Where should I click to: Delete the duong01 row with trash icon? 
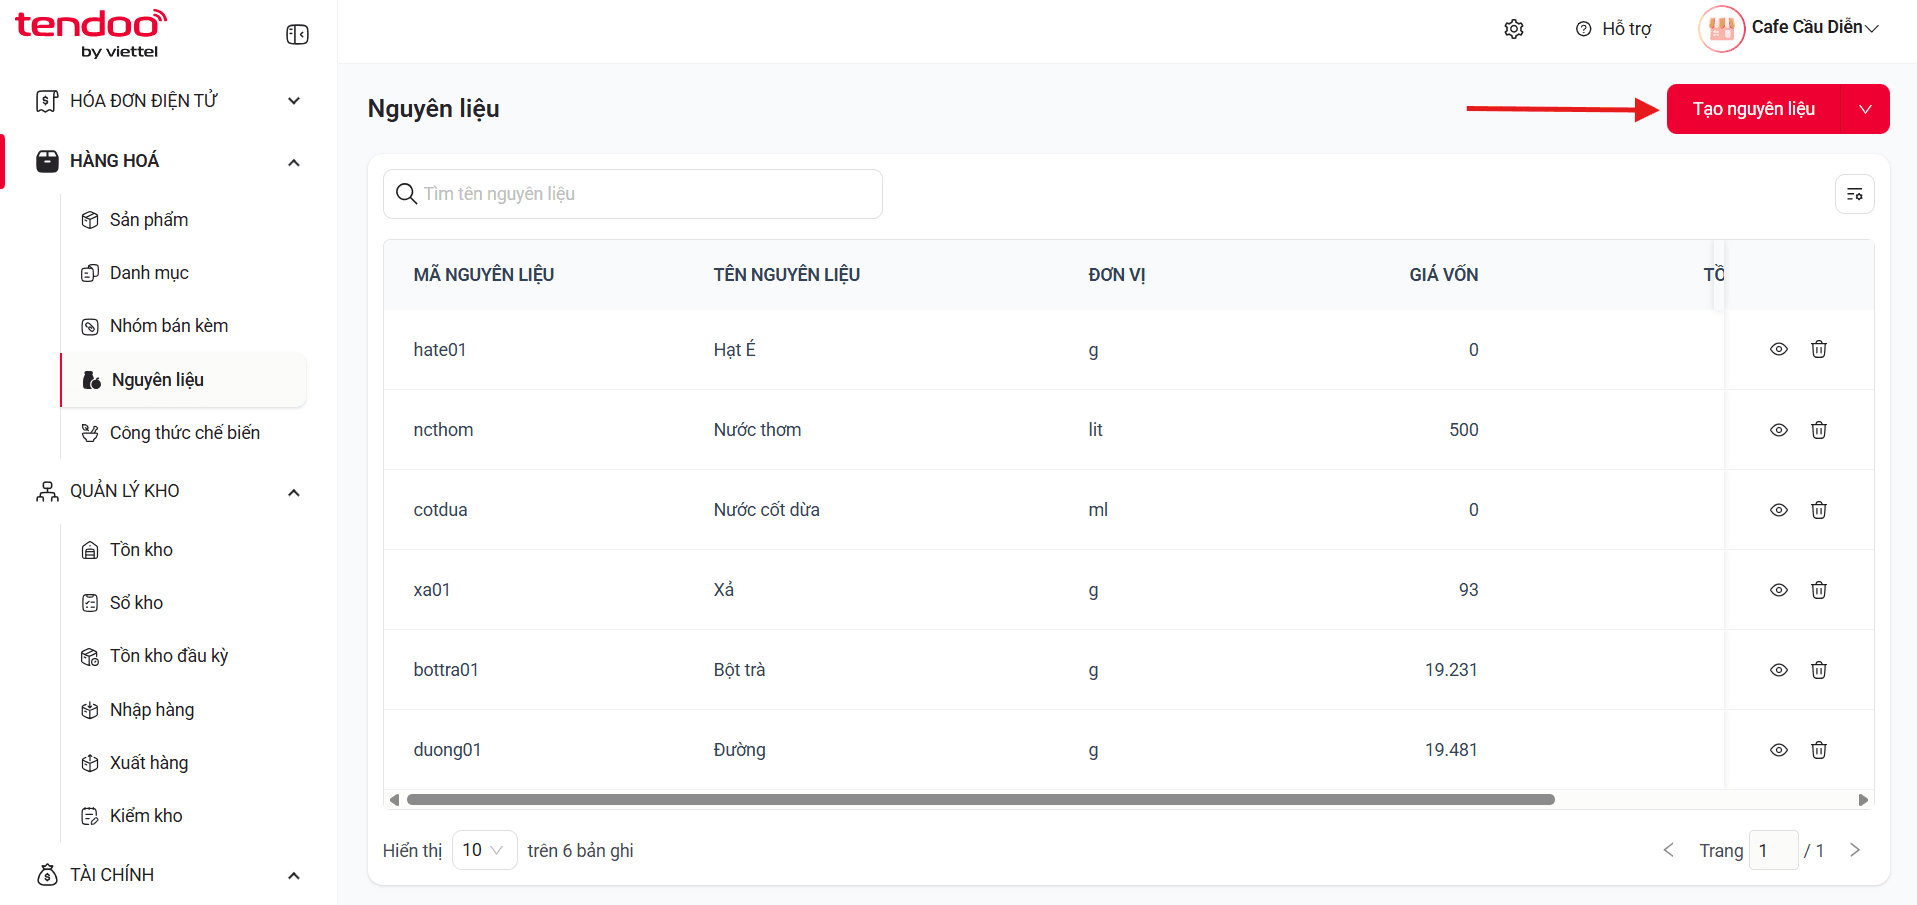pos(1819,750)
